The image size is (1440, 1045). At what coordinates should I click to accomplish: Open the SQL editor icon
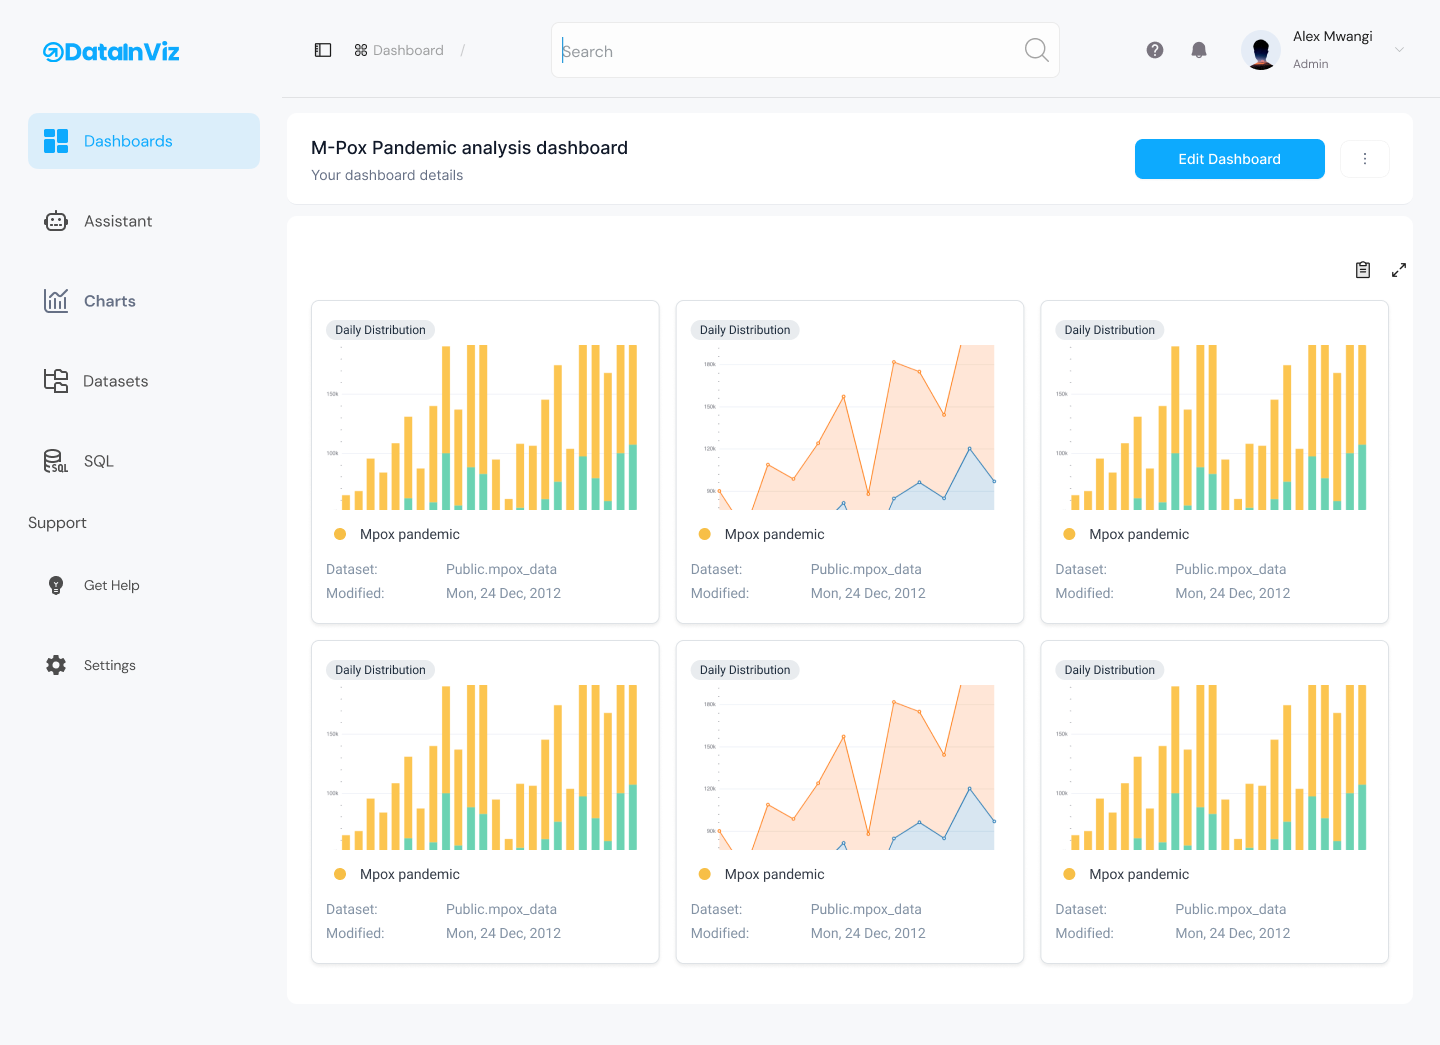[x=55, y=460]
